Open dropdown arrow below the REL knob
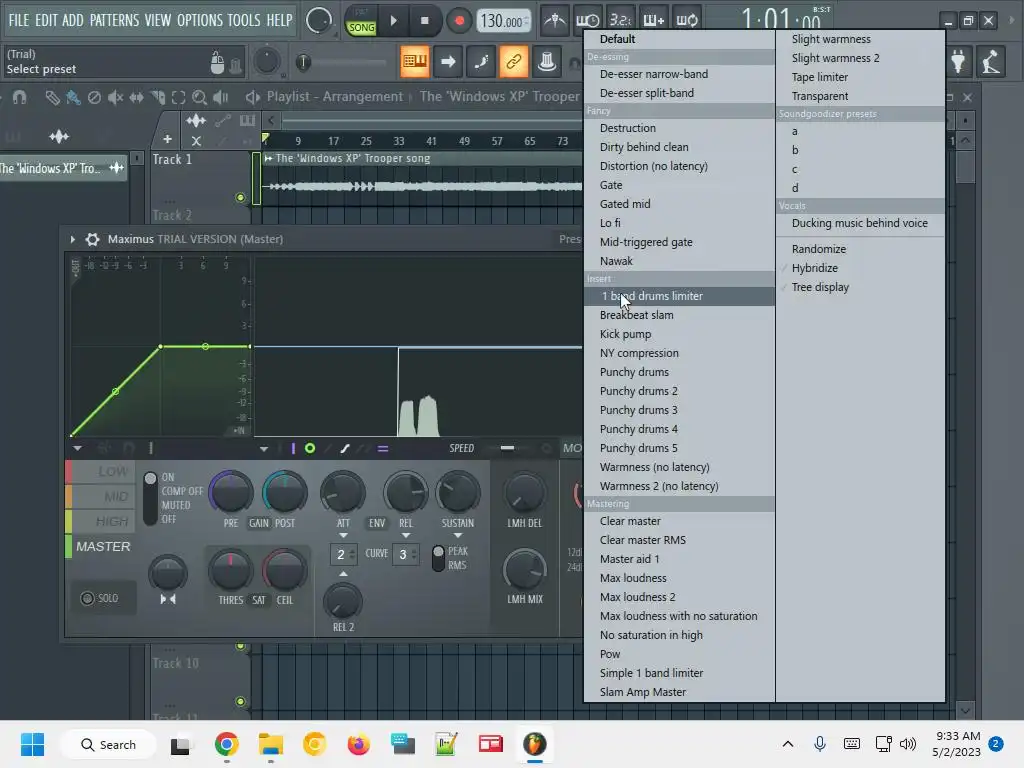 point(406,536)
